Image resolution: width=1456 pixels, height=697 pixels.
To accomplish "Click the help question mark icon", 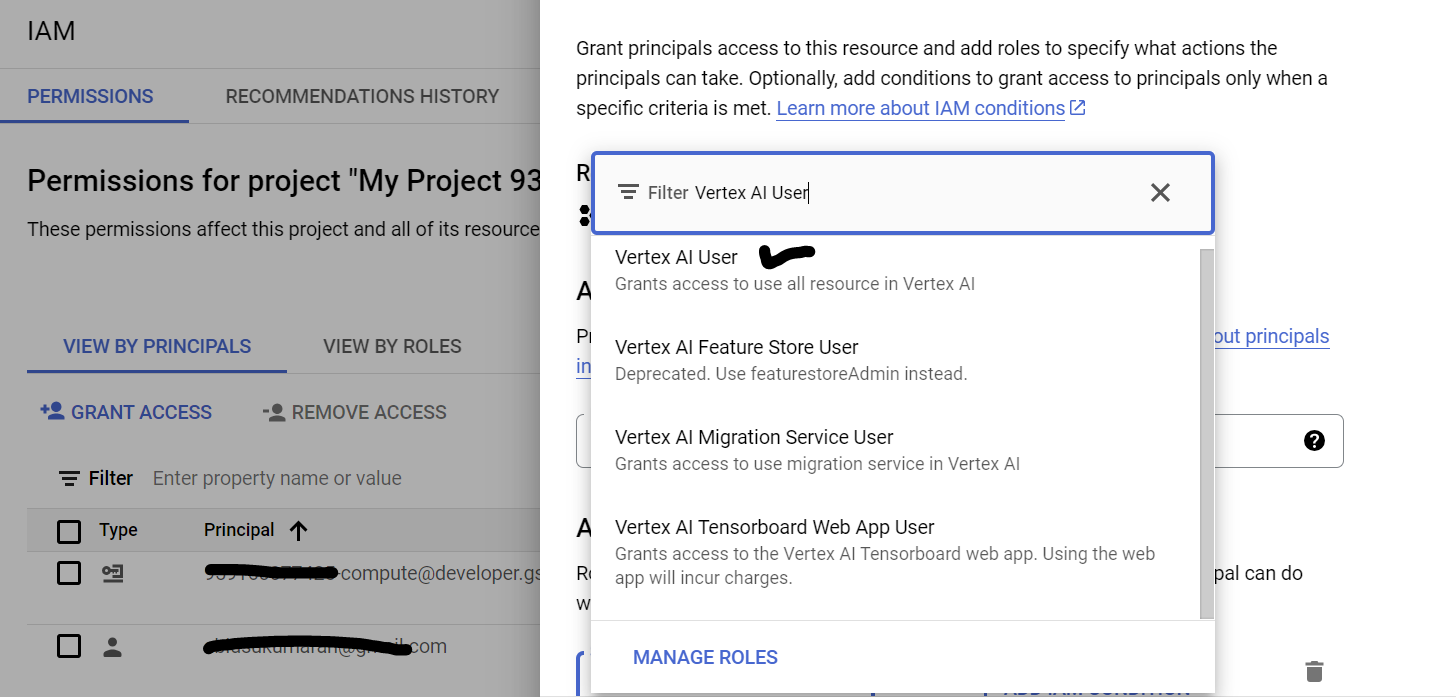I will click(1314, 441).
